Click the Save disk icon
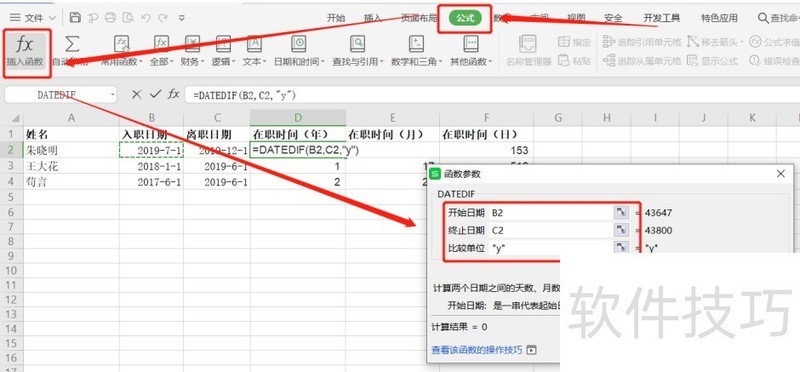 tap(75, 18)
